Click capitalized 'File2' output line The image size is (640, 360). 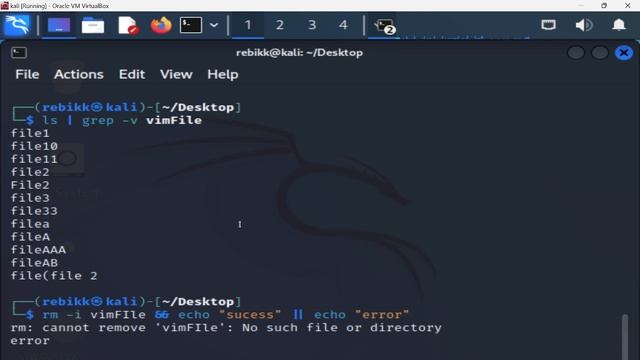pos(30,185)
